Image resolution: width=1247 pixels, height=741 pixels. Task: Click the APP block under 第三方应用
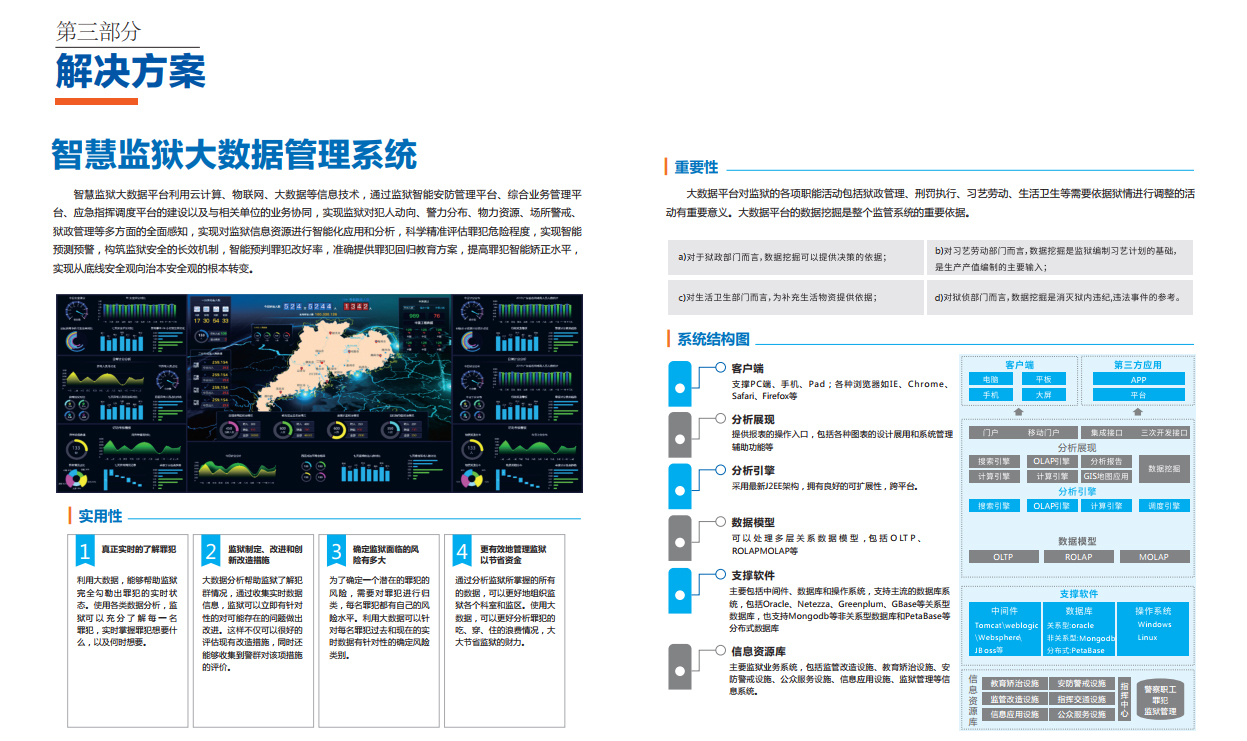coord(1138,380)
